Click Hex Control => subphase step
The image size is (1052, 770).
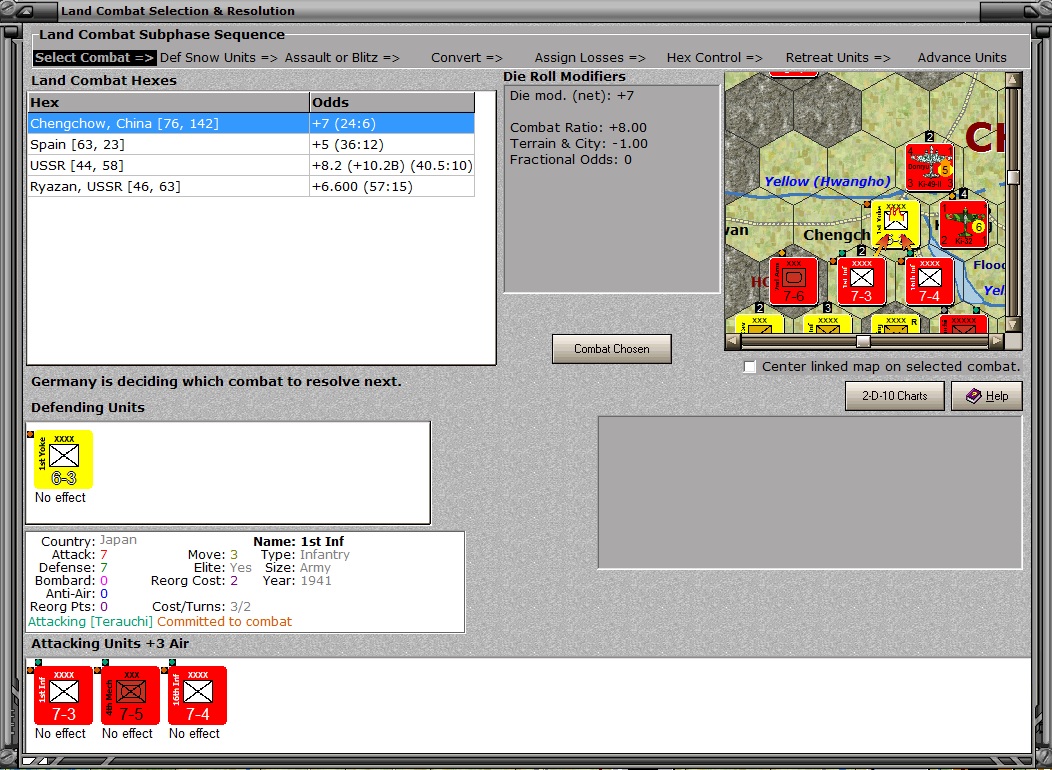pyautogui.click(x=715, y=58)
